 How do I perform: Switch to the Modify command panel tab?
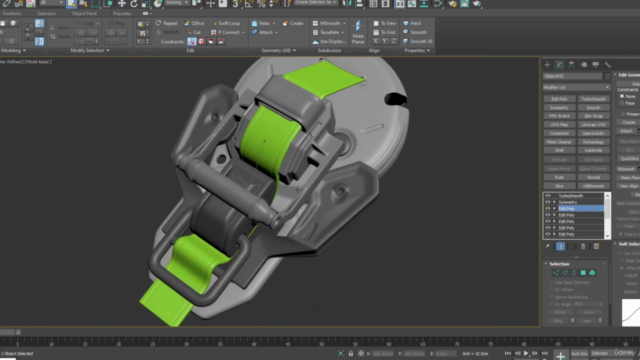[x=559, y=64]
